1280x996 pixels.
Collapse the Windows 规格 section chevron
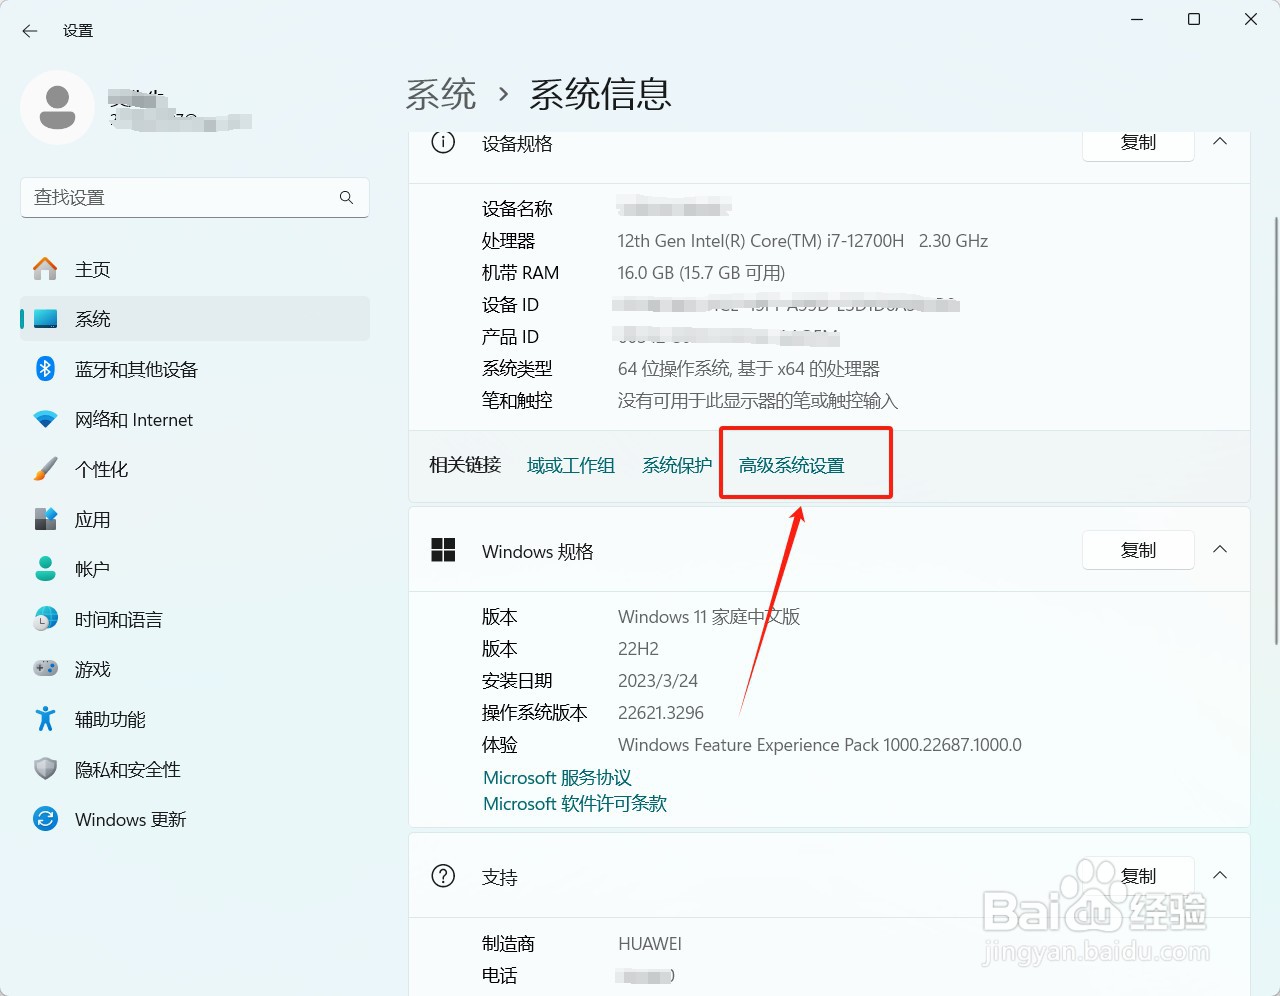pyautogui.click(x=1220, y=550)
